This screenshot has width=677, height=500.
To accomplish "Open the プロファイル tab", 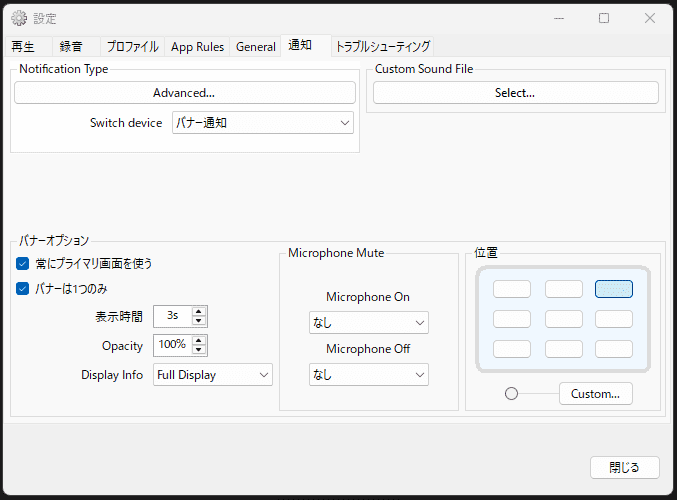I will tap(132, 47).
